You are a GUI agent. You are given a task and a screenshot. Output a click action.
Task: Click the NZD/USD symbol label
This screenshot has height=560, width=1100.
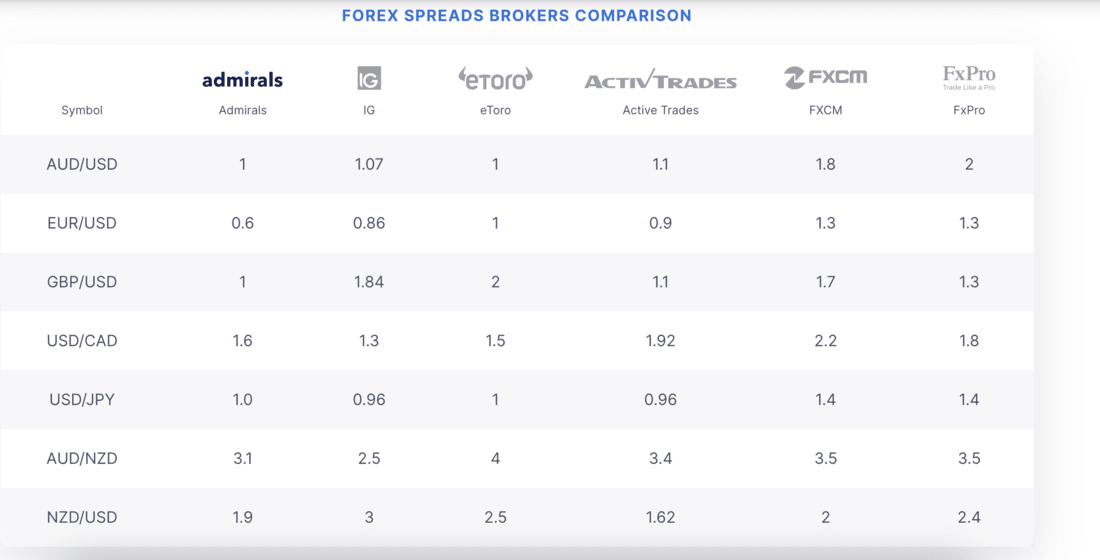pyautogui.click(x=82, y=518)
